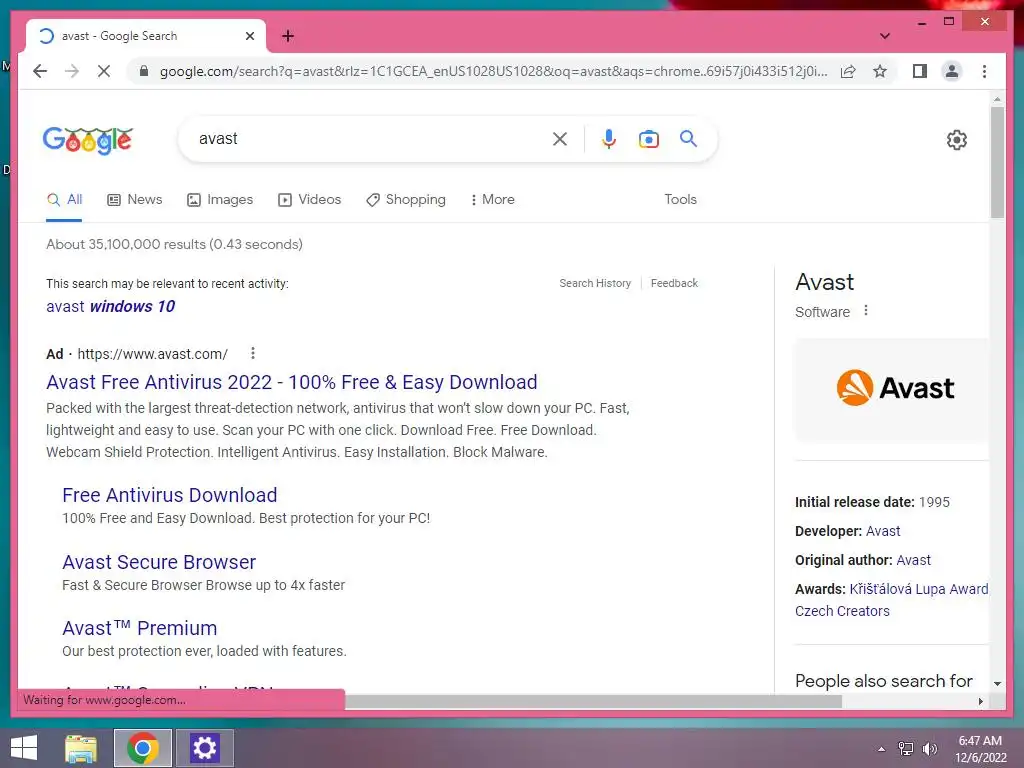Click the Chrome taskbar icon
The image size is (1024, 768).
[143, 748]
